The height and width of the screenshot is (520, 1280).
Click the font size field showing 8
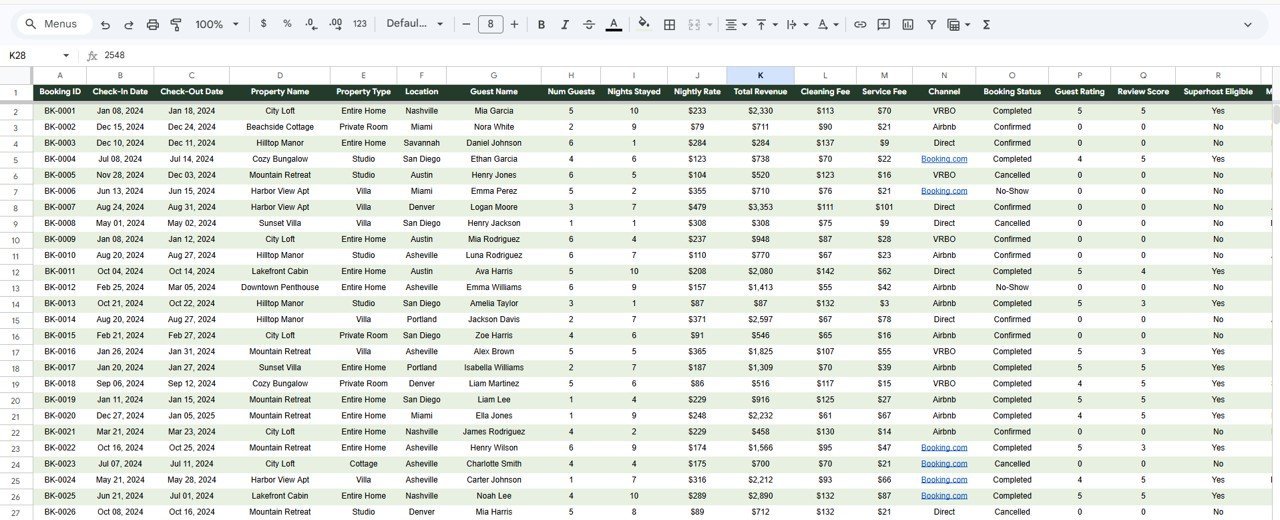coord(490,24)
